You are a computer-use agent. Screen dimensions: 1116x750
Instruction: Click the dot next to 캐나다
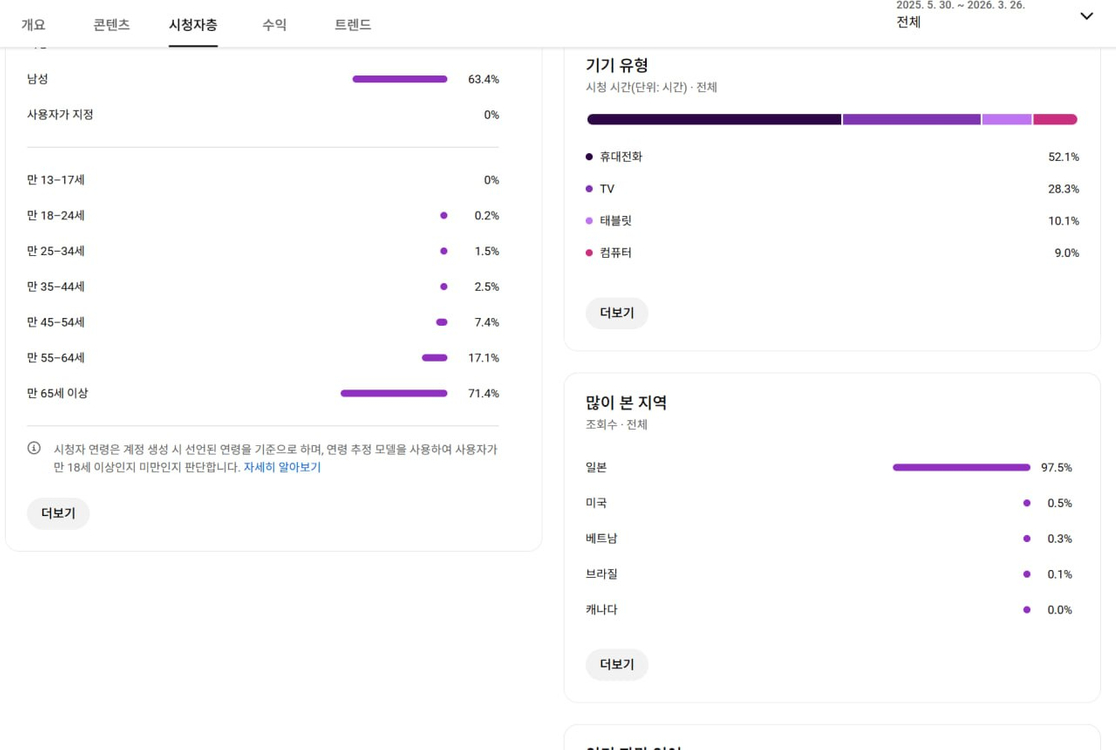1026,609
